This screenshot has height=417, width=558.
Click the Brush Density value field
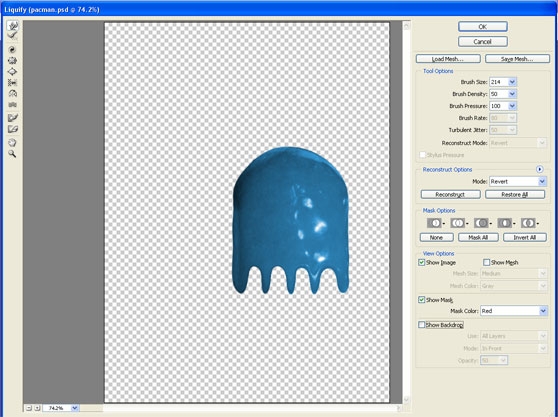tap(499, 94)
